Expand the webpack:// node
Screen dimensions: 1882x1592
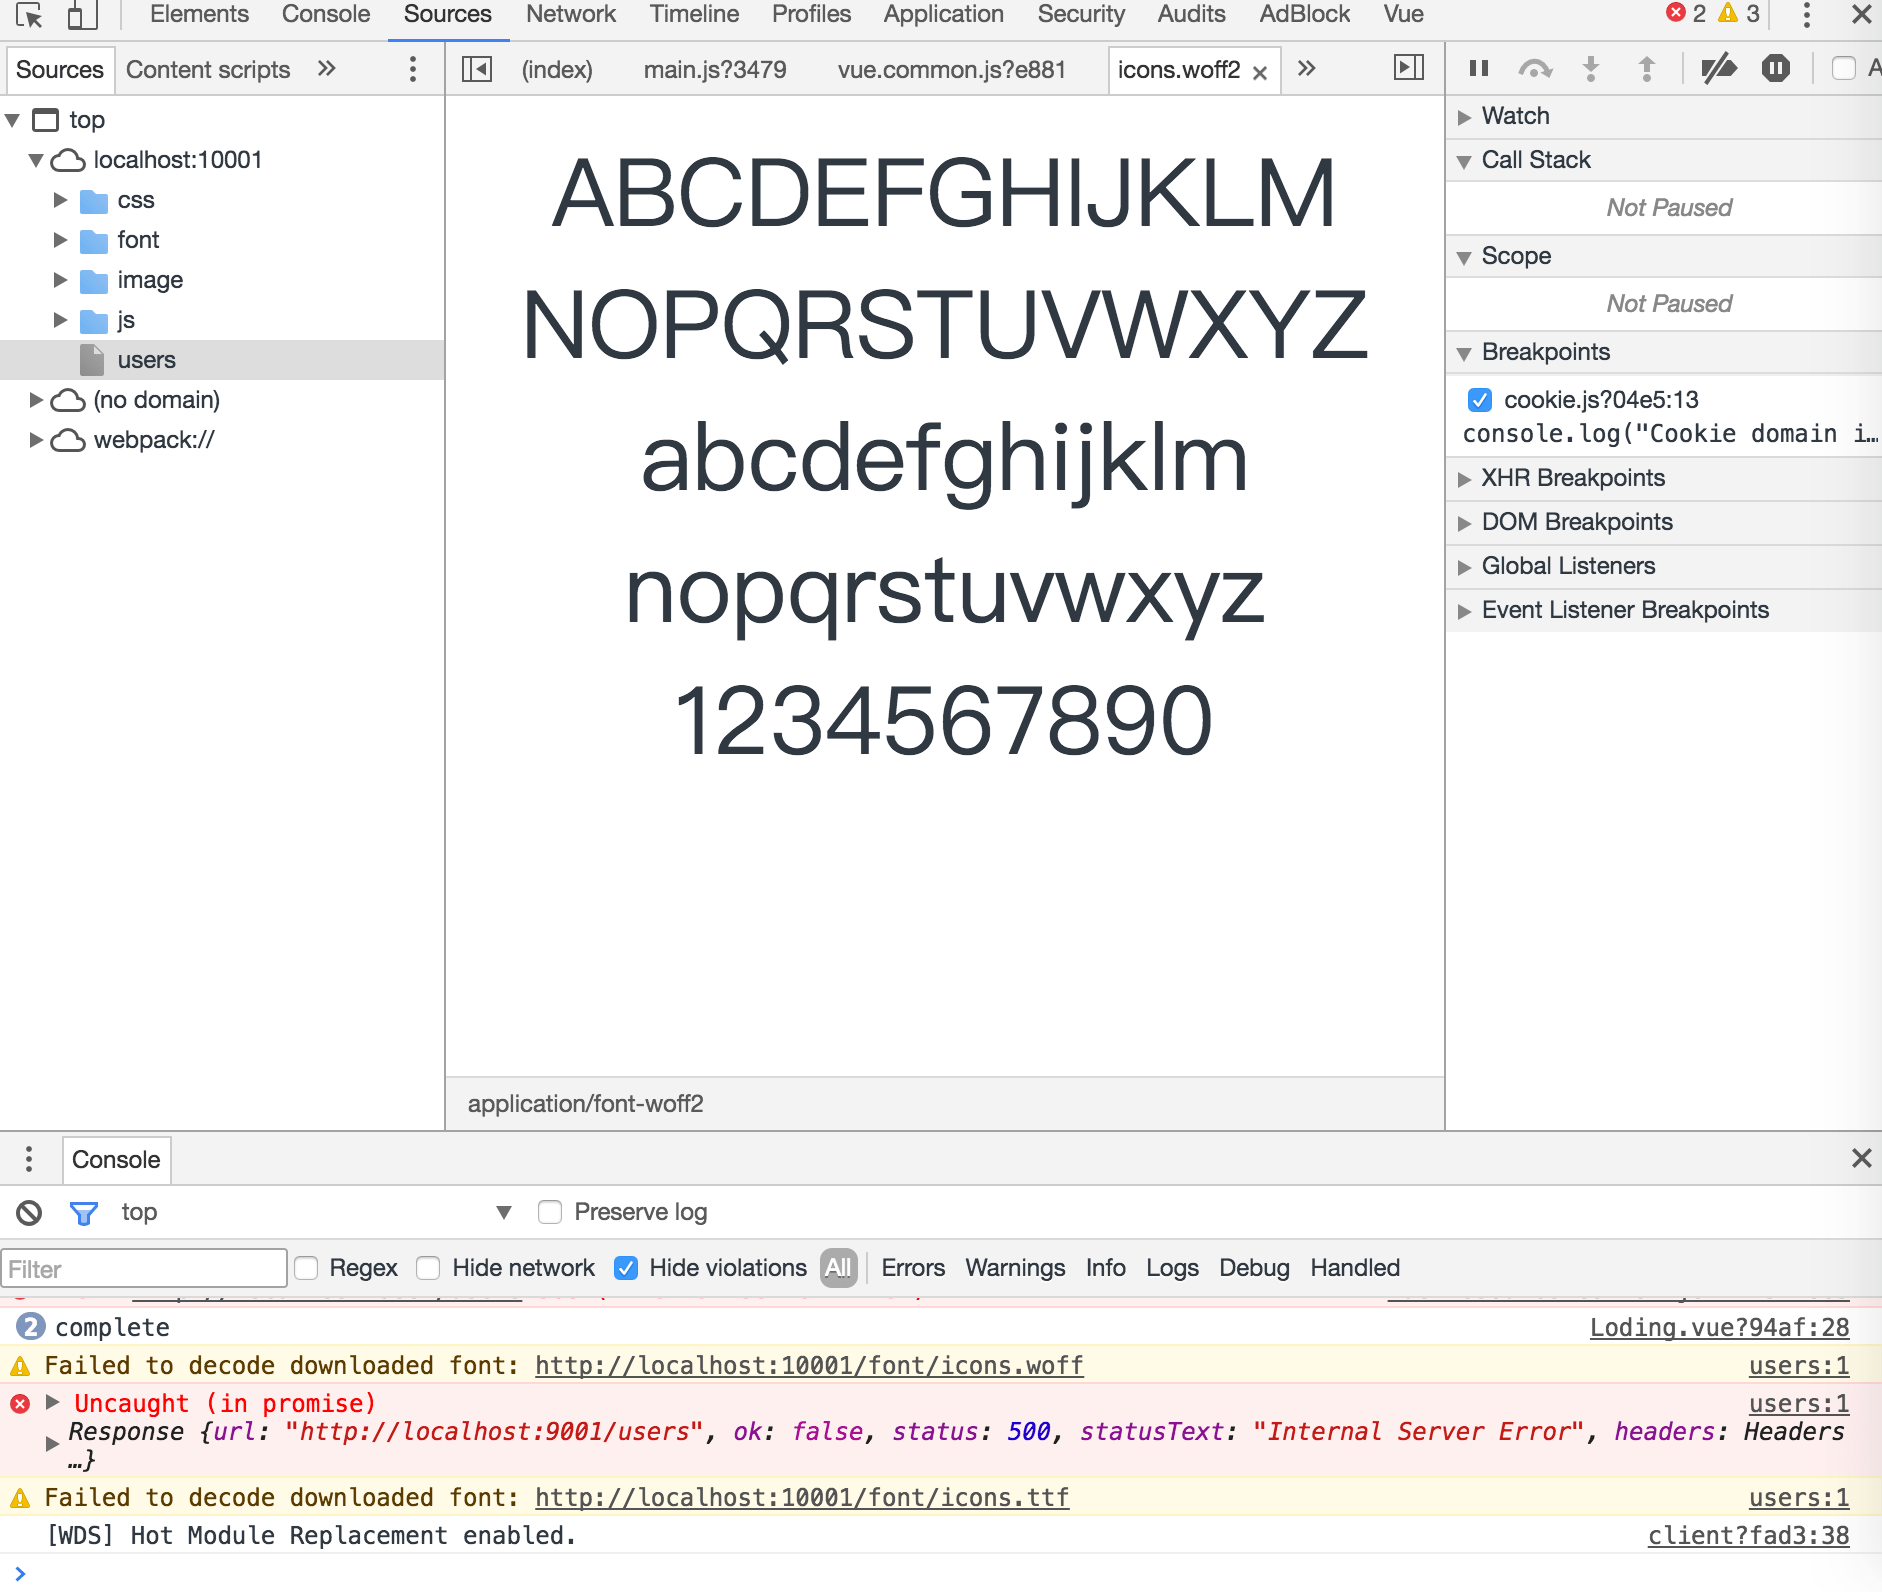(x=36, y=440)
